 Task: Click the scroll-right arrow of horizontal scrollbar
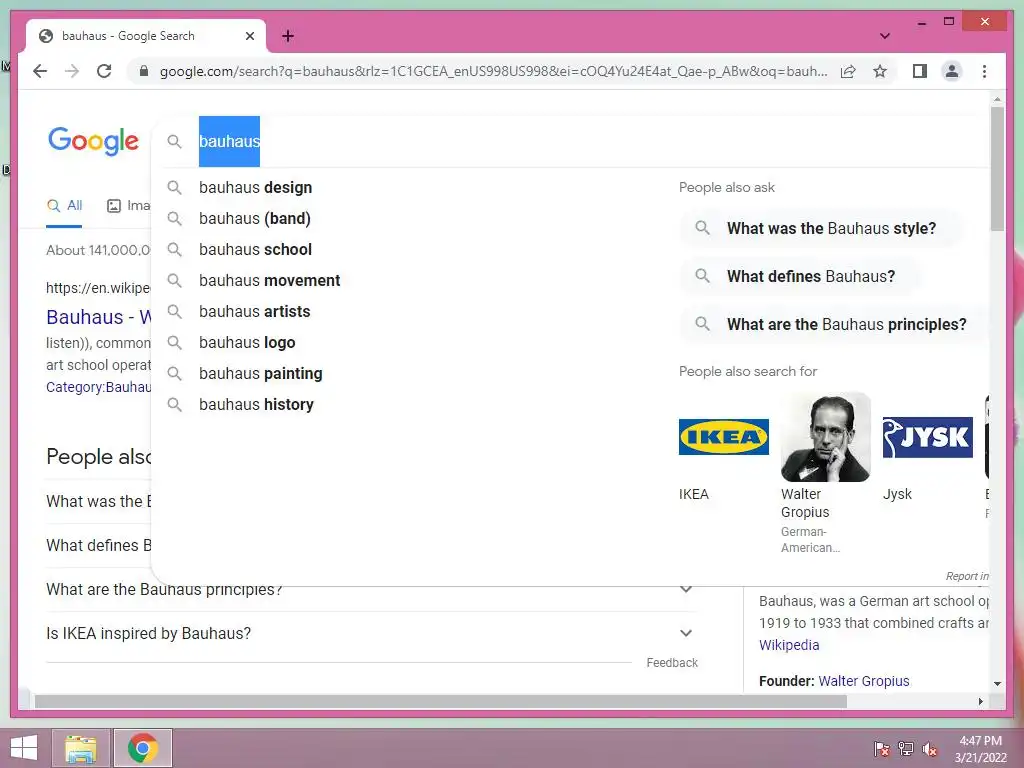(x=980, y=701)
